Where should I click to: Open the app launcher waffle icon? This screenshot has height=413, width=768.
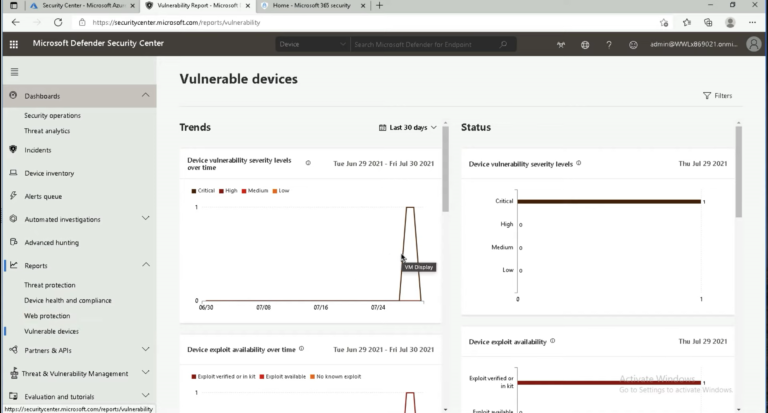pyautogui.click(x=14, y=44)
